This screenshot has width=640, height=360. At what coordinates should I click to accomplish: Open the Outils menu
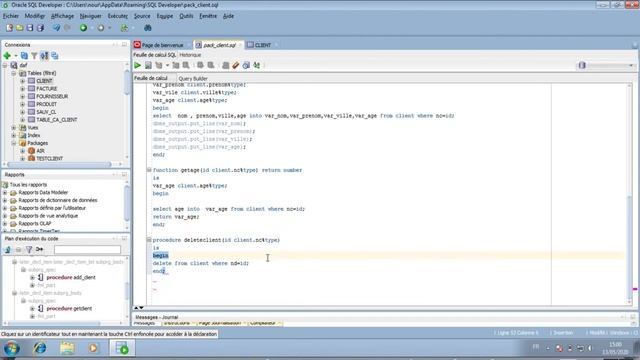click(186, 16)
